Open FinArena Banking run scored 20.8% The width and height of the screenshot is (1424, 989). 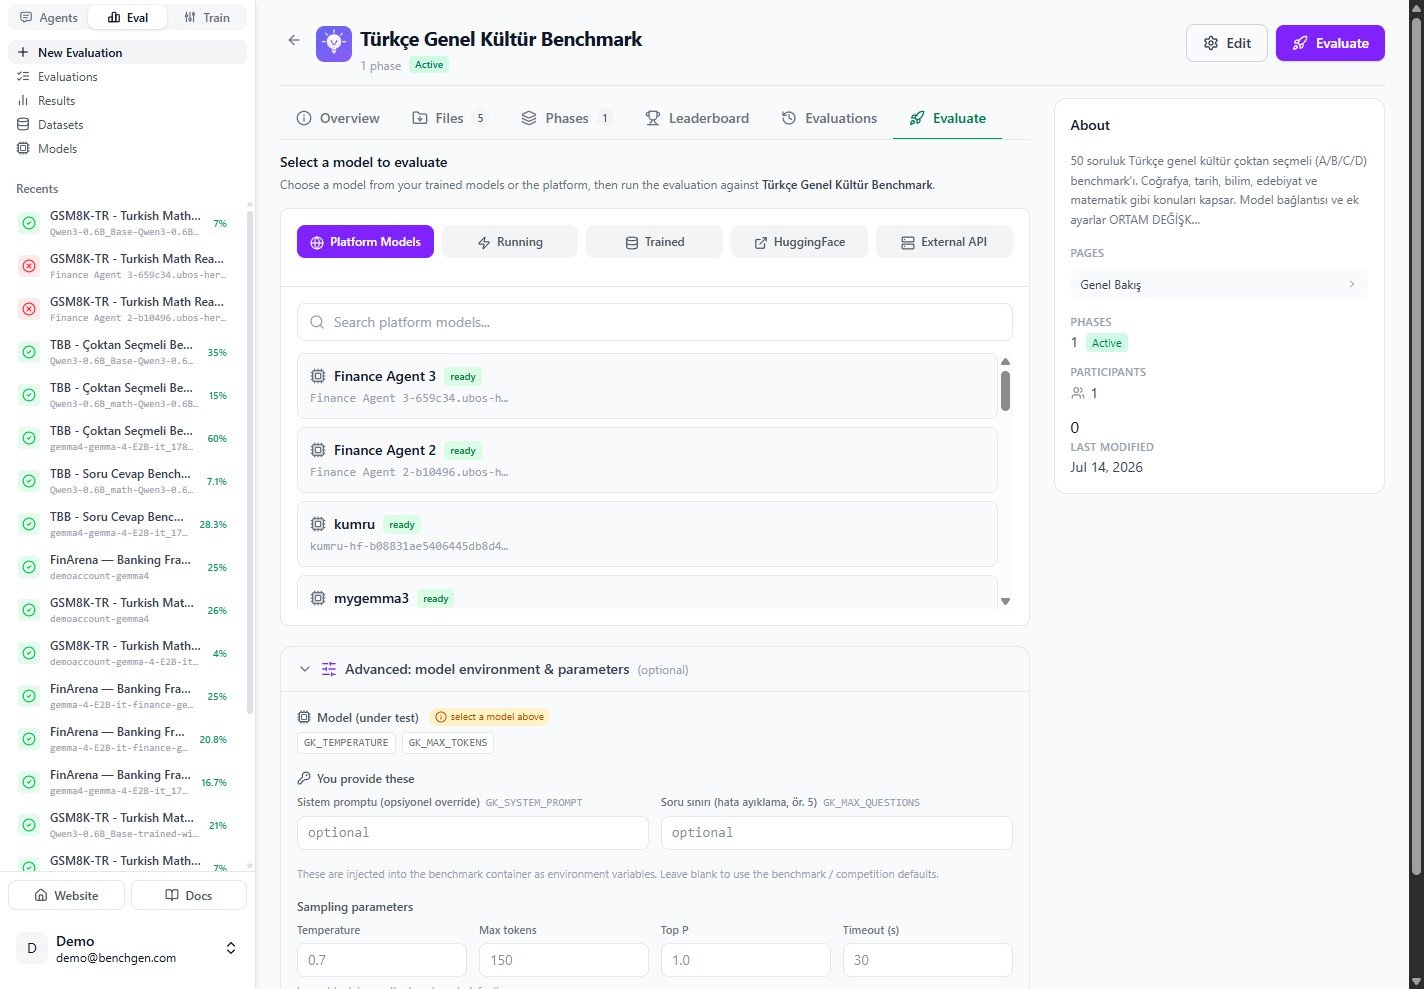pos(126,739)
